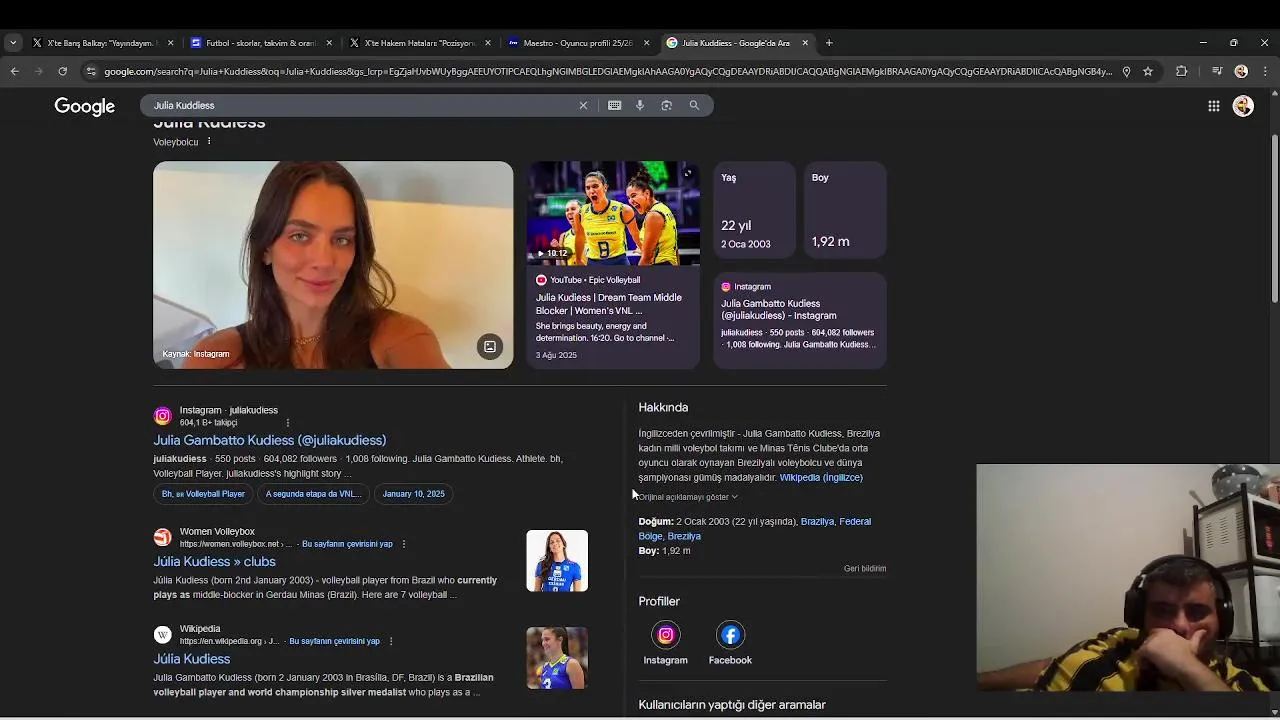This screenshot has width=1280, height=720.
Task: Select the A segunda etapa da VNL chip
Action: tap(313, 494)
